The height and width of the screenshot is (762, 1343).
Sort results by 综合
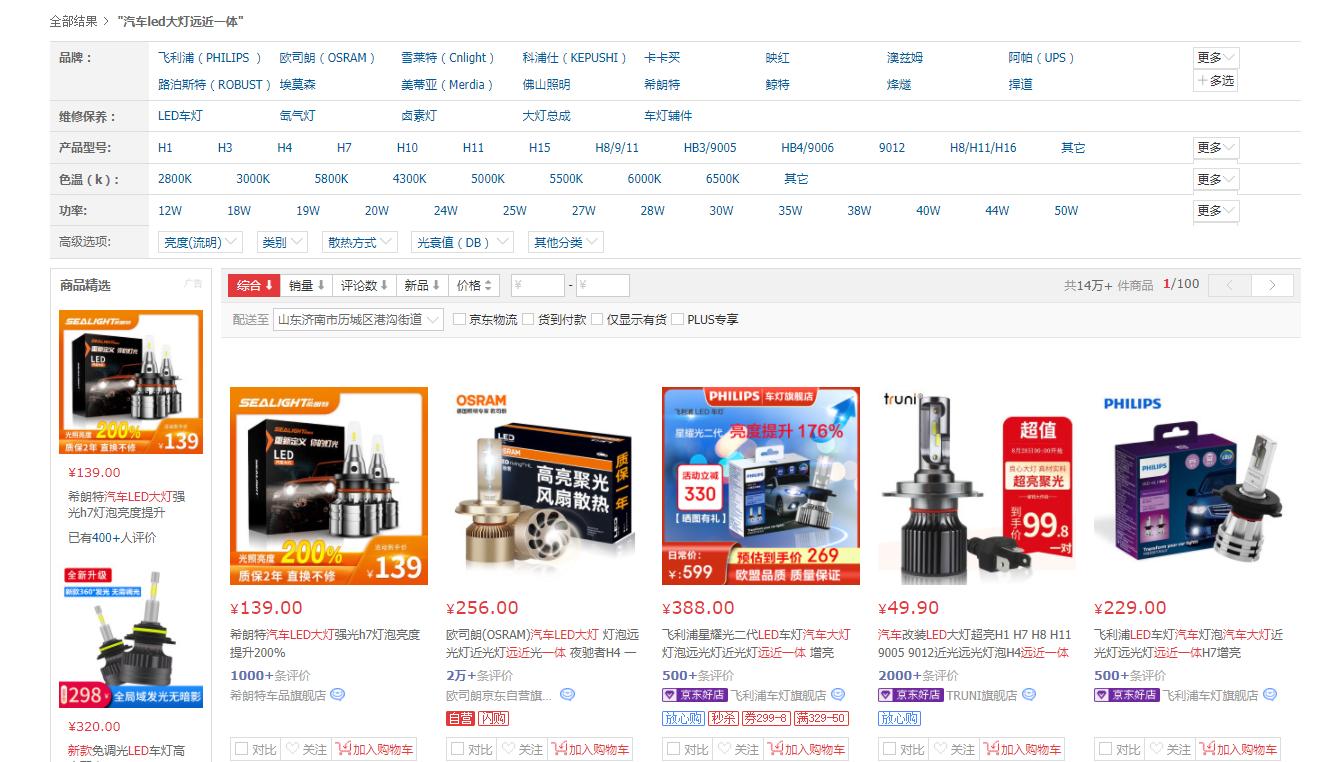click(x=254, y=285)
